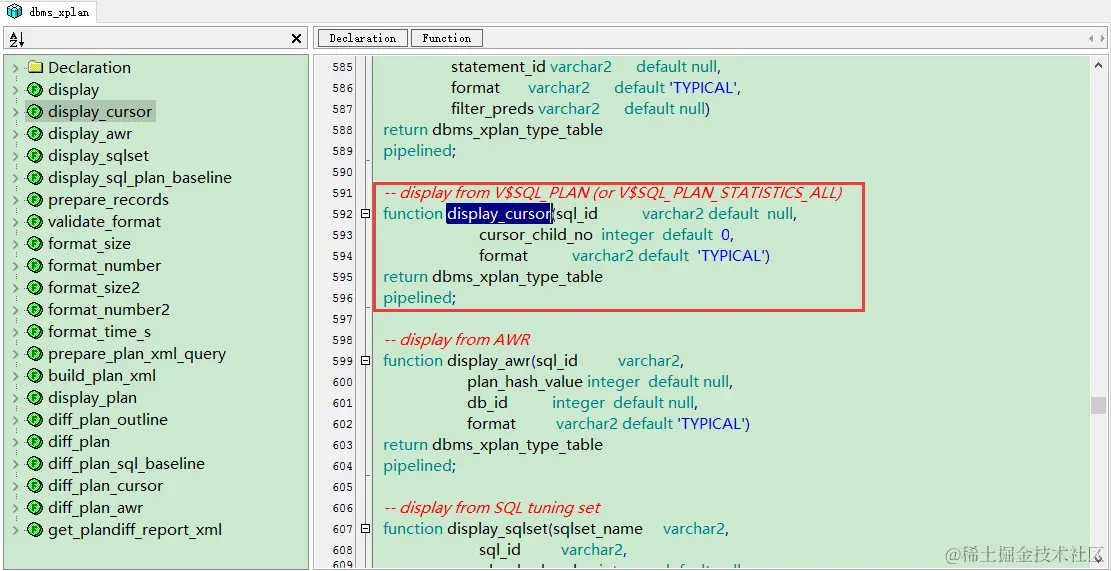1111x571 pixels.
Task: Click the format_number2 function icon
Action: pos(35,310)
